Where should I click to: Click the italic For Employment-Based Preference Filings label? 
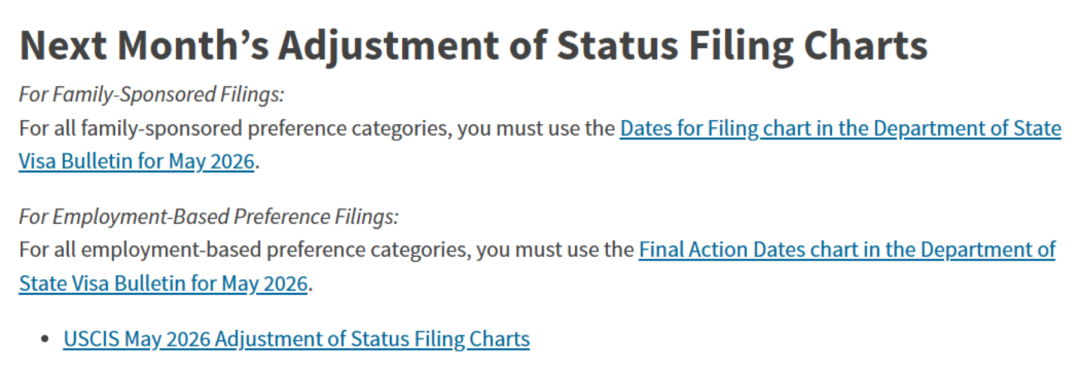[209, 216]
